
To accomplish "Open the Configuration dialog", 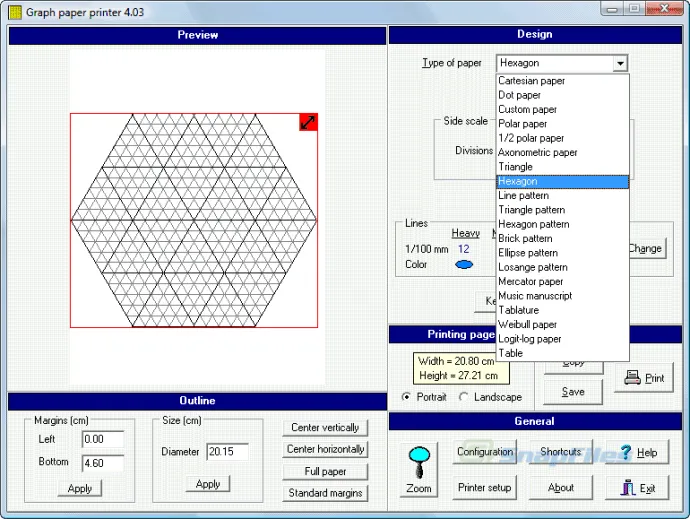I will coord(484,452).
